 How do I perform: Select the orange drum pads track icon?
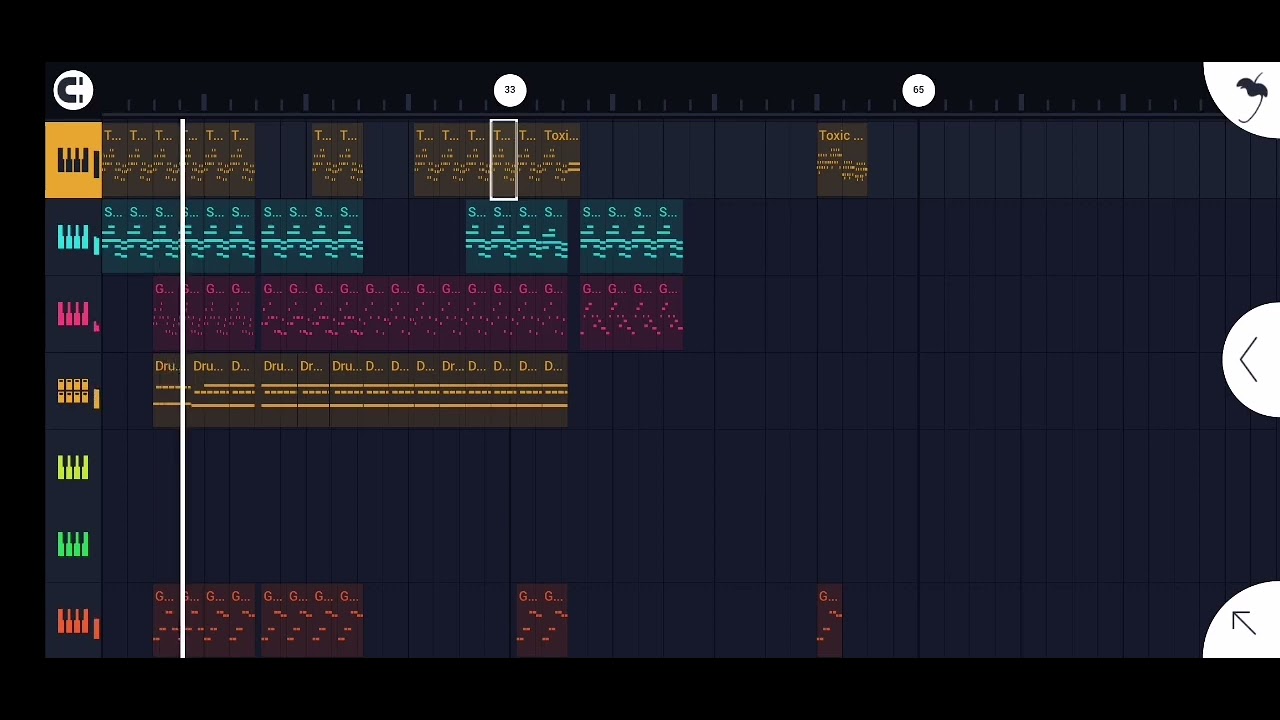tap(73, 391)
